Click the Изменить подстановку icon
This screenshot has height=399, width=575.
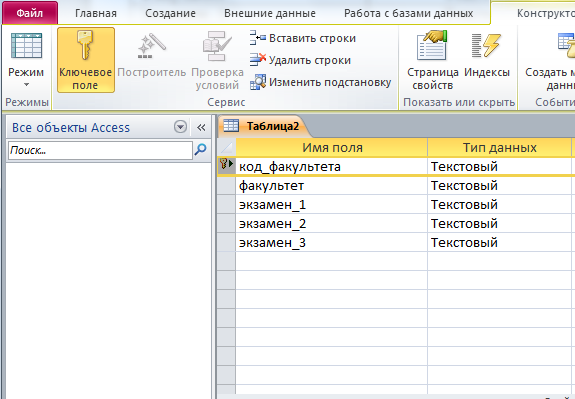pos(258,82)
